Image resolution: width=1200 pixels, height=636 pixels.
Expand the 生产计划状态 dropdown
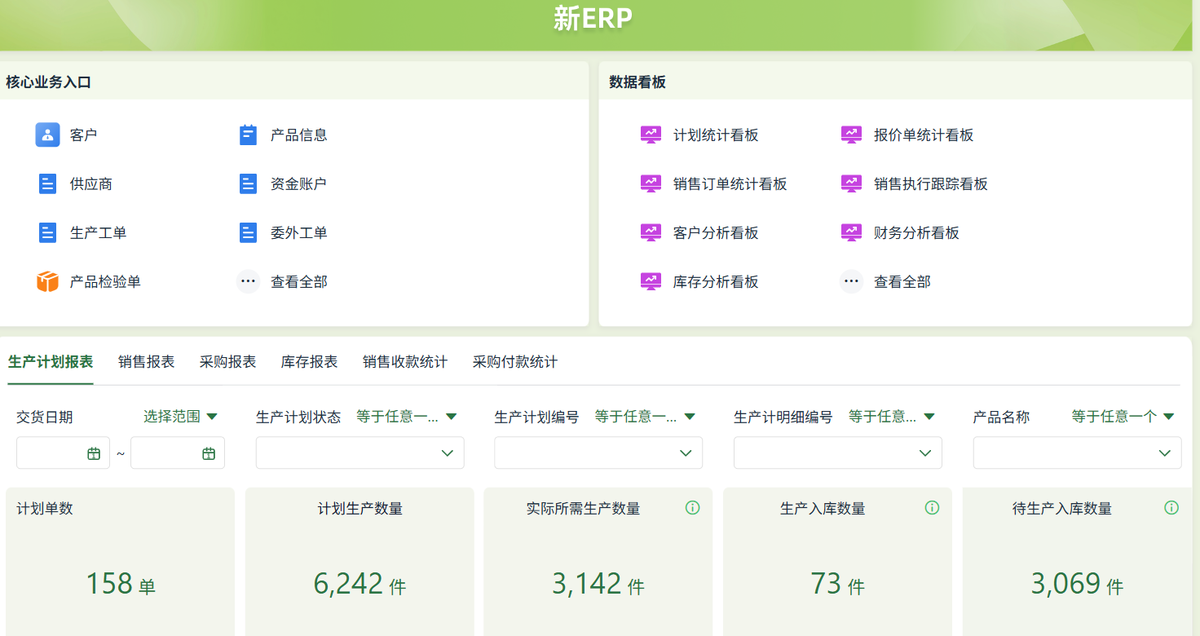click(x=359, y=452)
